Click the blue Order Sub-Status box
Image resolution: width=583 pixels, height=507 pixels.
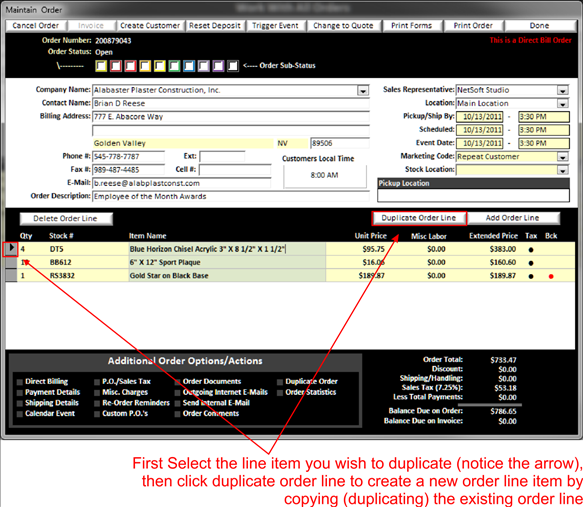click(x=189, y=66)
